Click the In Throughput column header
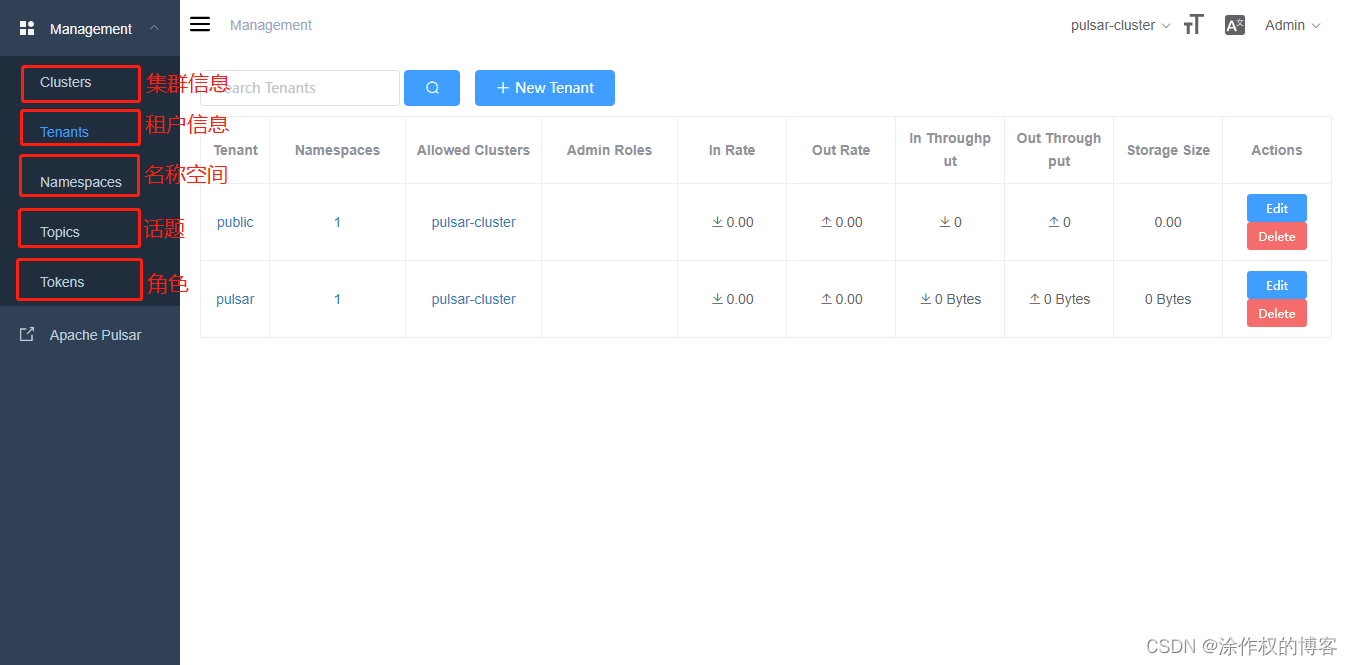 click(x=950, y=150)
